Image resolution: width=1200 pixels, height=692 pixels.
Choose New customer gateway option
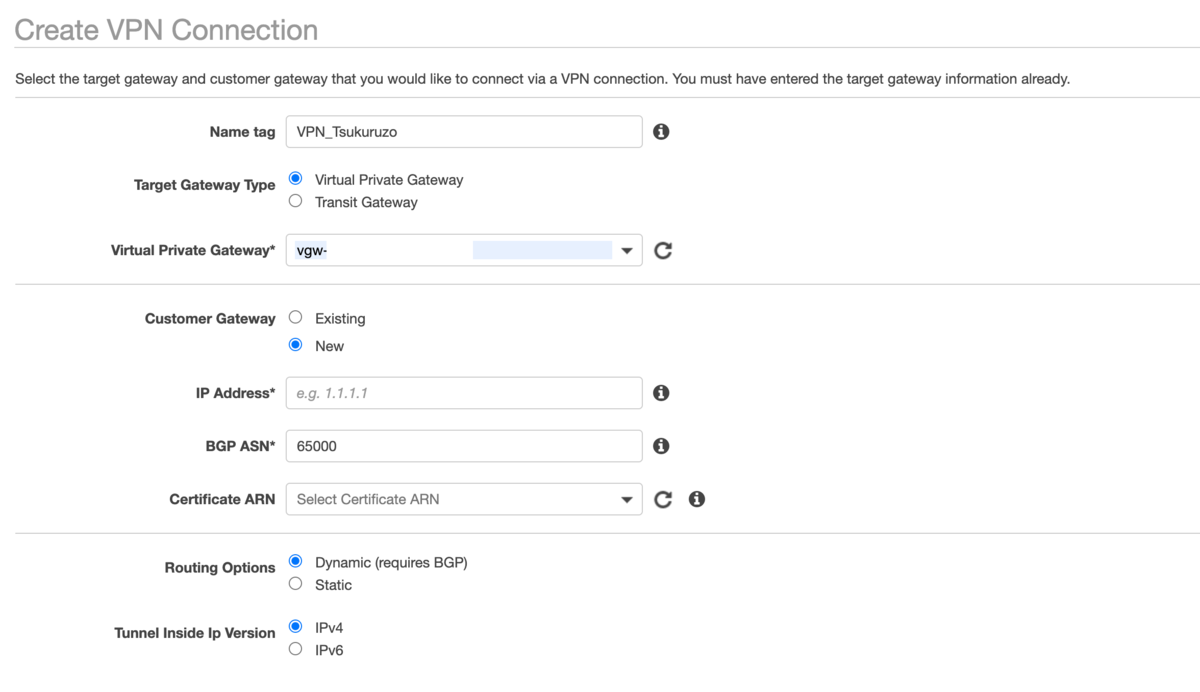click(x=295, y=345)
